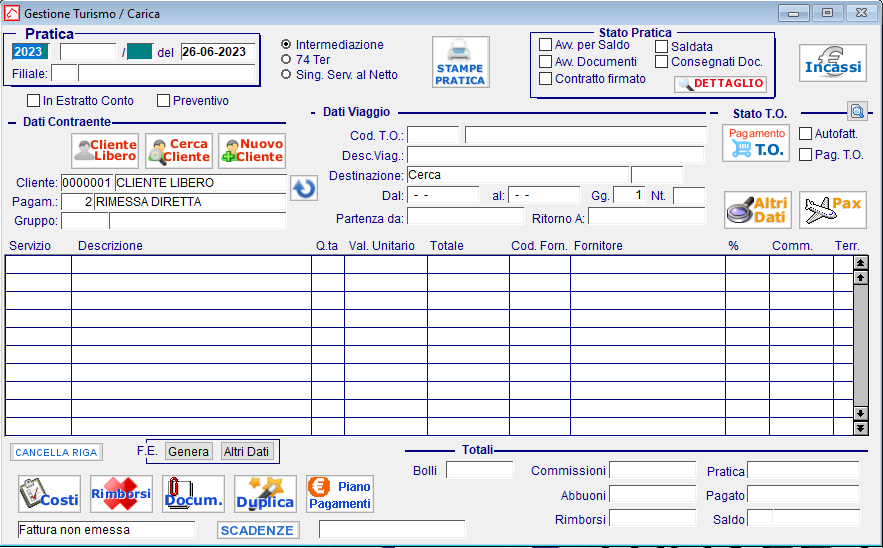This screenshot has width=883, height=548.
Task: Click the scroll-to-bottom arrow in grid scrollbar
Action: 860,429
